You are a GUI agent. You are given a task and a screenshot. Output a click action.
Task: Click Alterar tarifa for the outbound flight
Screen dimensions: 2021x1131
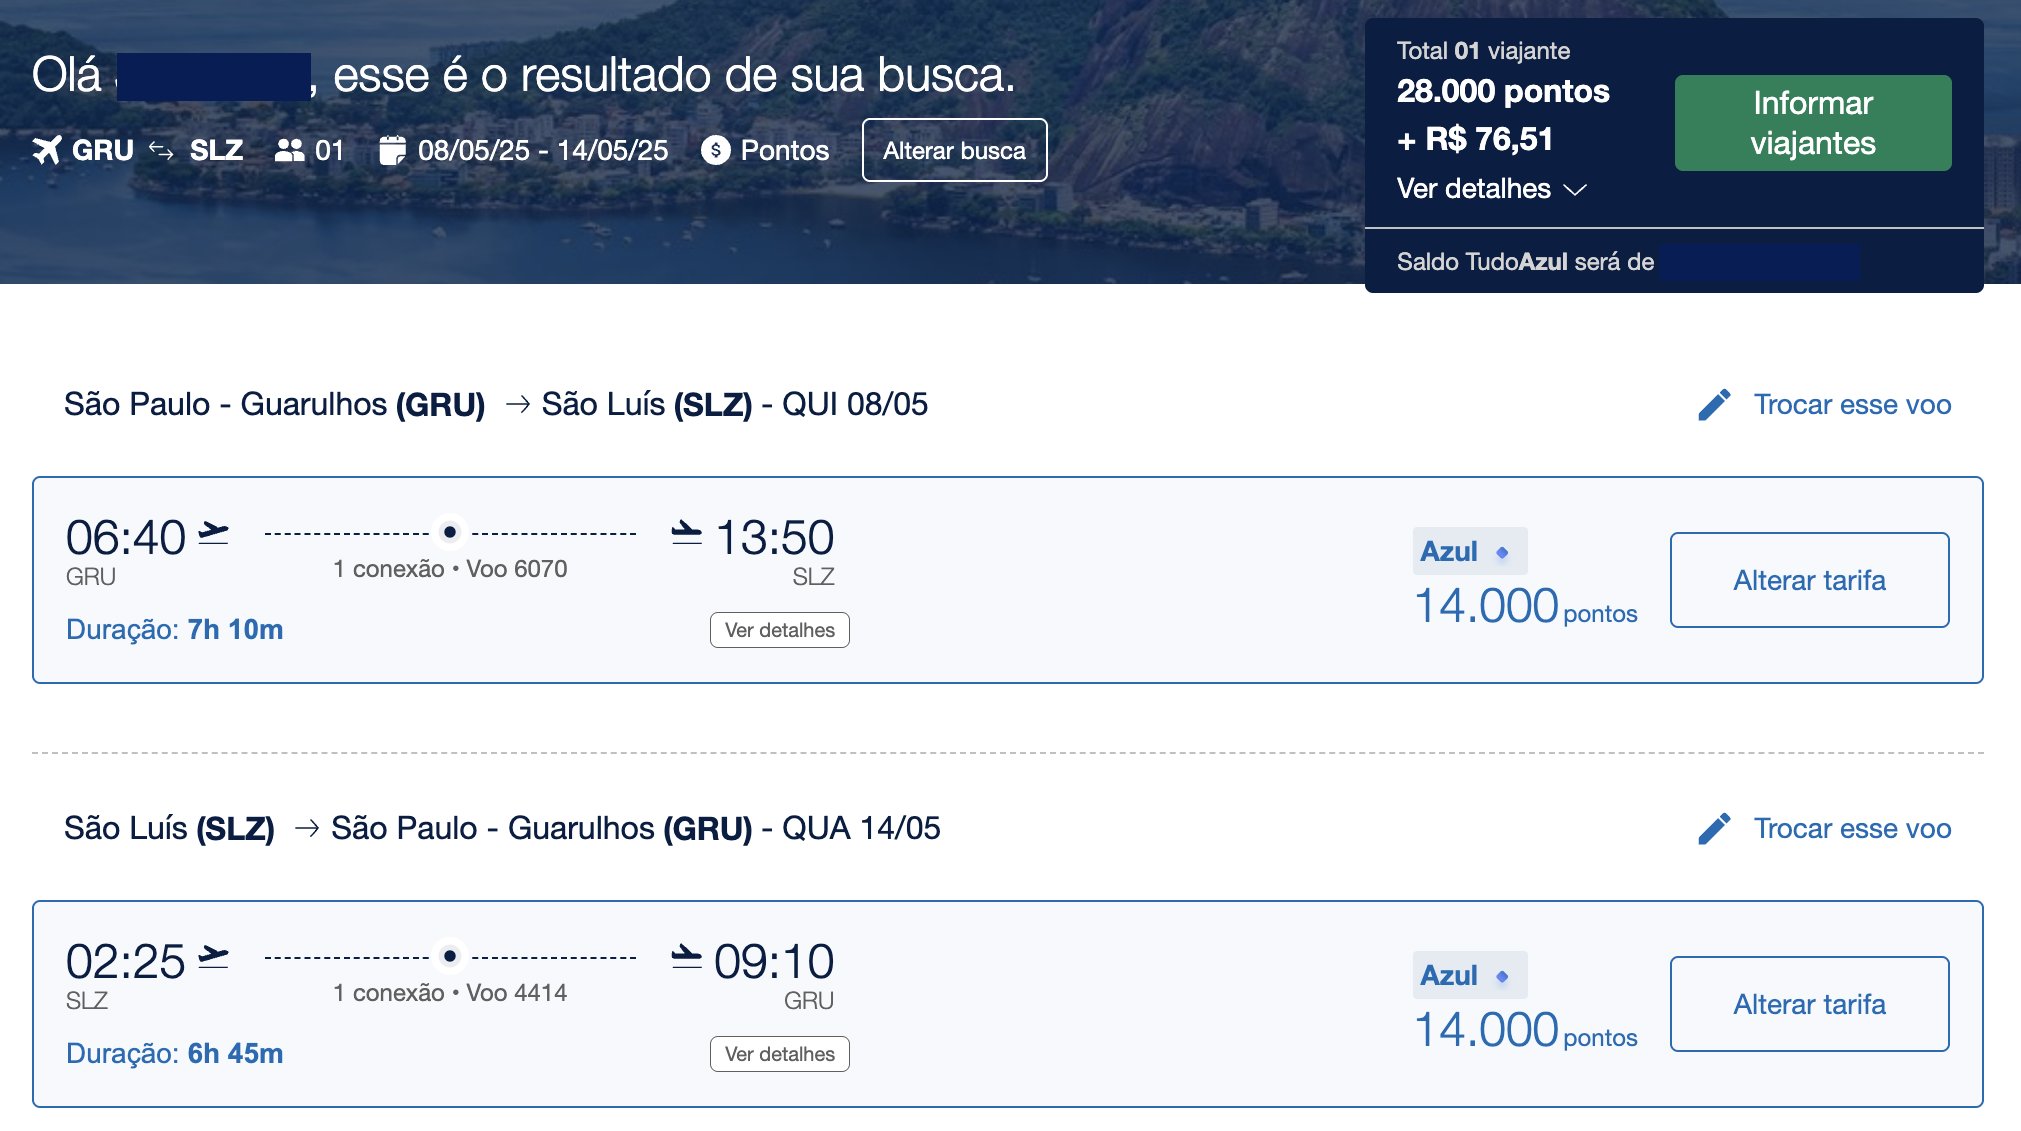[x=1809, y=580]
